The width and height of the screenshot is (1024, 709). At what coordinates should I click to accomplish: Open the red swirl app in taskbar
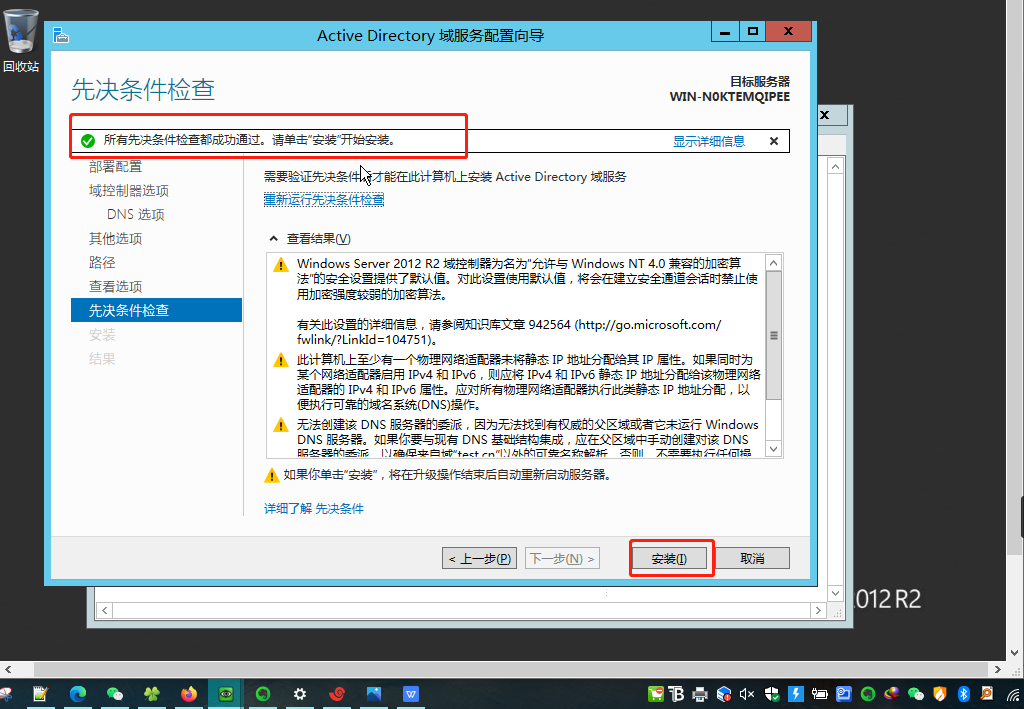tap(337, 694)
